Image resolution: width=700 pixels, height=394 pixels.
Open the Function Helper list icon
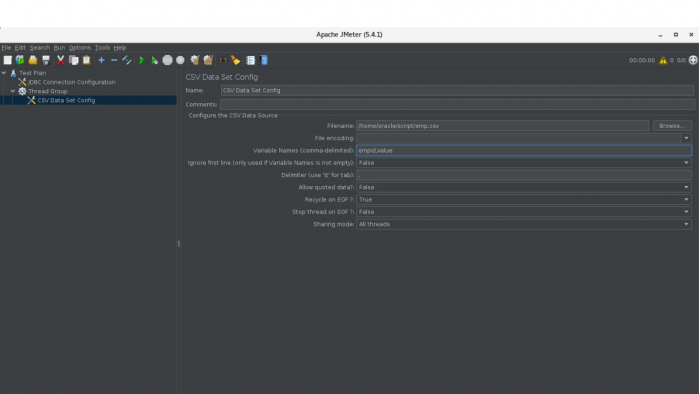click(250, 60)
